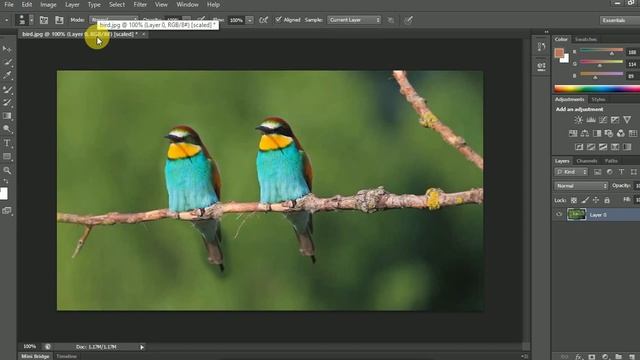Pick a color from spectrum ramp
Screen dimensions: 640x360
tap(597, 89)
